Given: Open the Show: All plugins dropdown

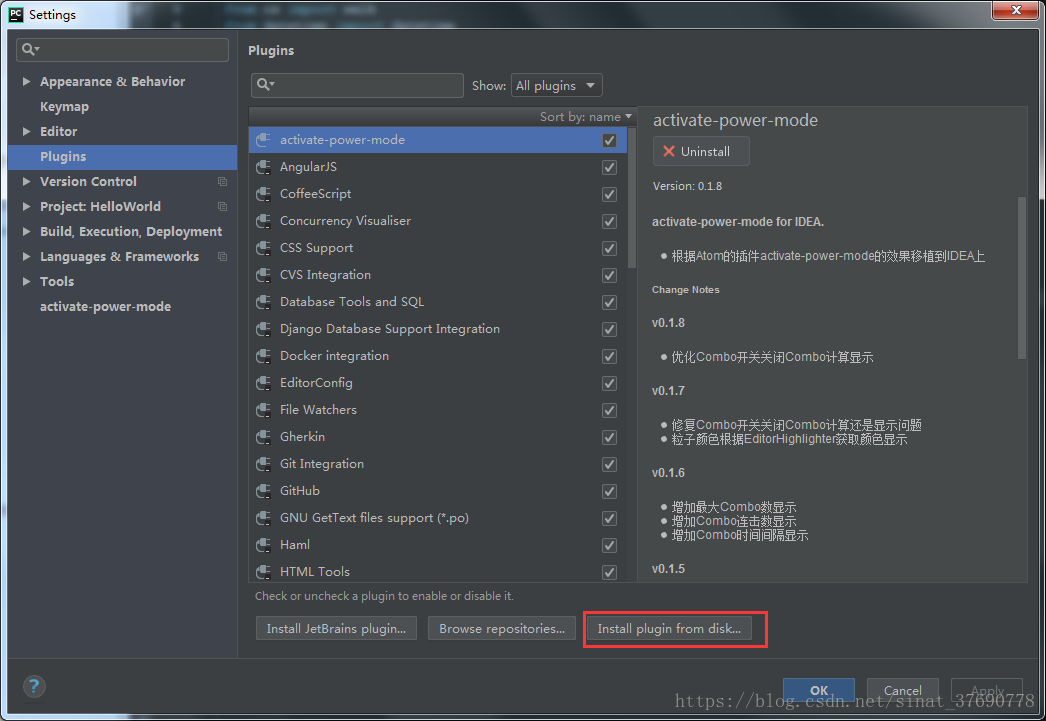Looking at the screenshot, I should coord(556,85).
